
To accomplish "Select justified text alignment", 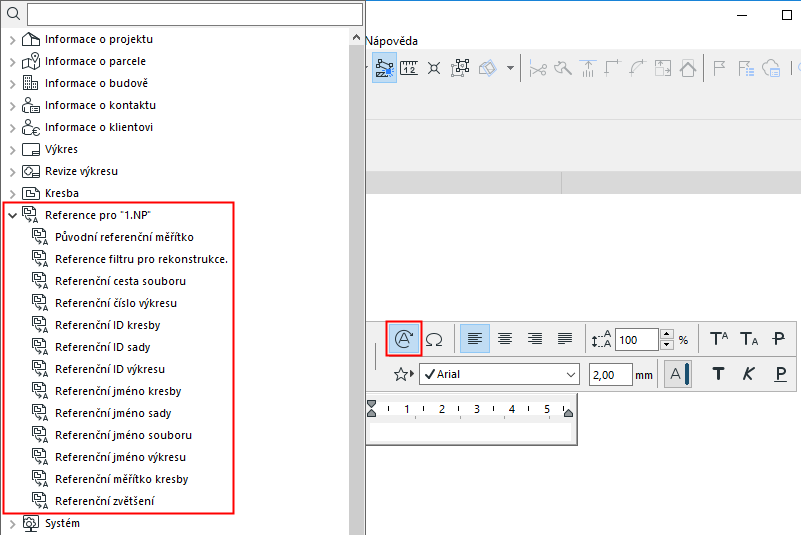I will click(565, 339).
